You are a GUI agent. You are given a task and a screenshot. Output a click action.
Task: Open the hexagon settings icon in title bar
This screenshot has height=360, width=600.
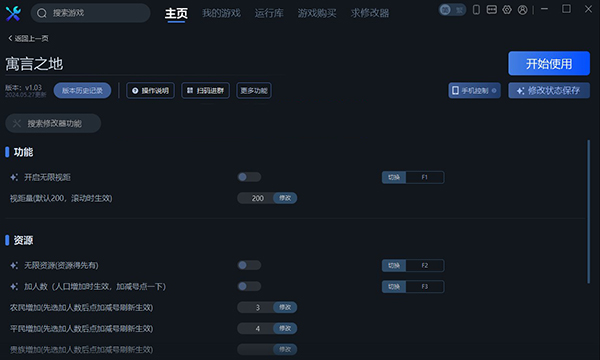pyautogui.click(x=507, y=10)
